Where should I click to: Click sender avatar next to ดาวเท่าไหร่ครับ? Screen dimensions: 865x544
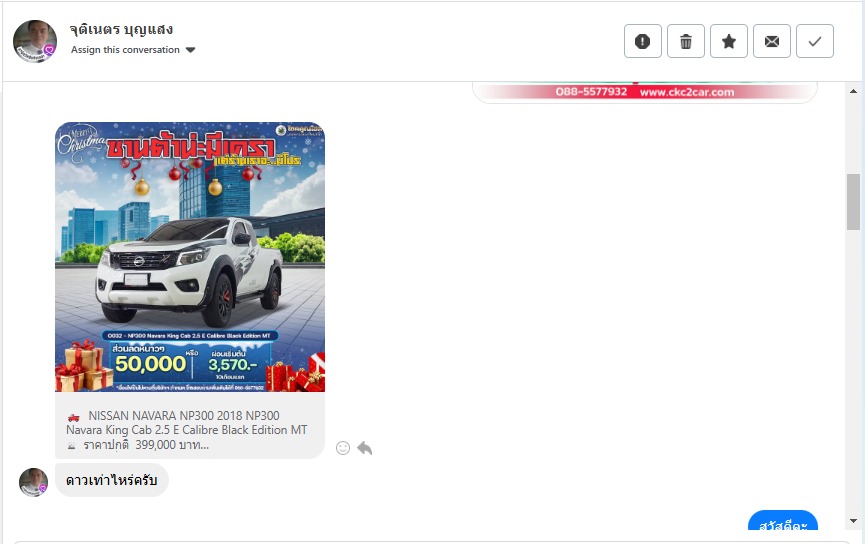(33, 482)
